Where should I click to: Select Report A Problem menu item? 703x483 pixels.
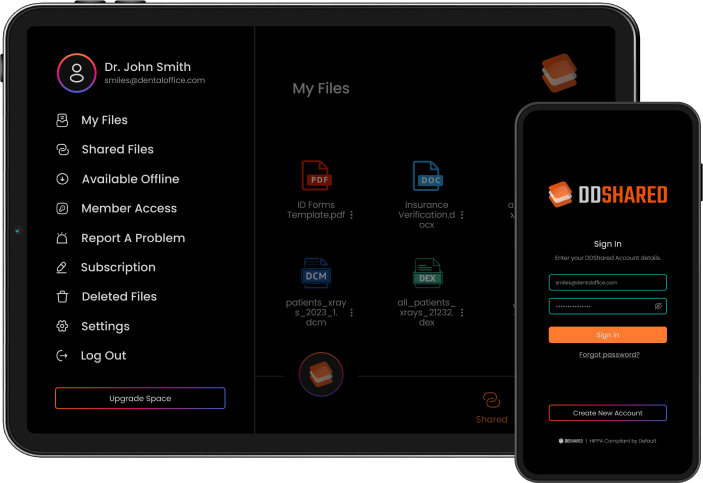133,238
